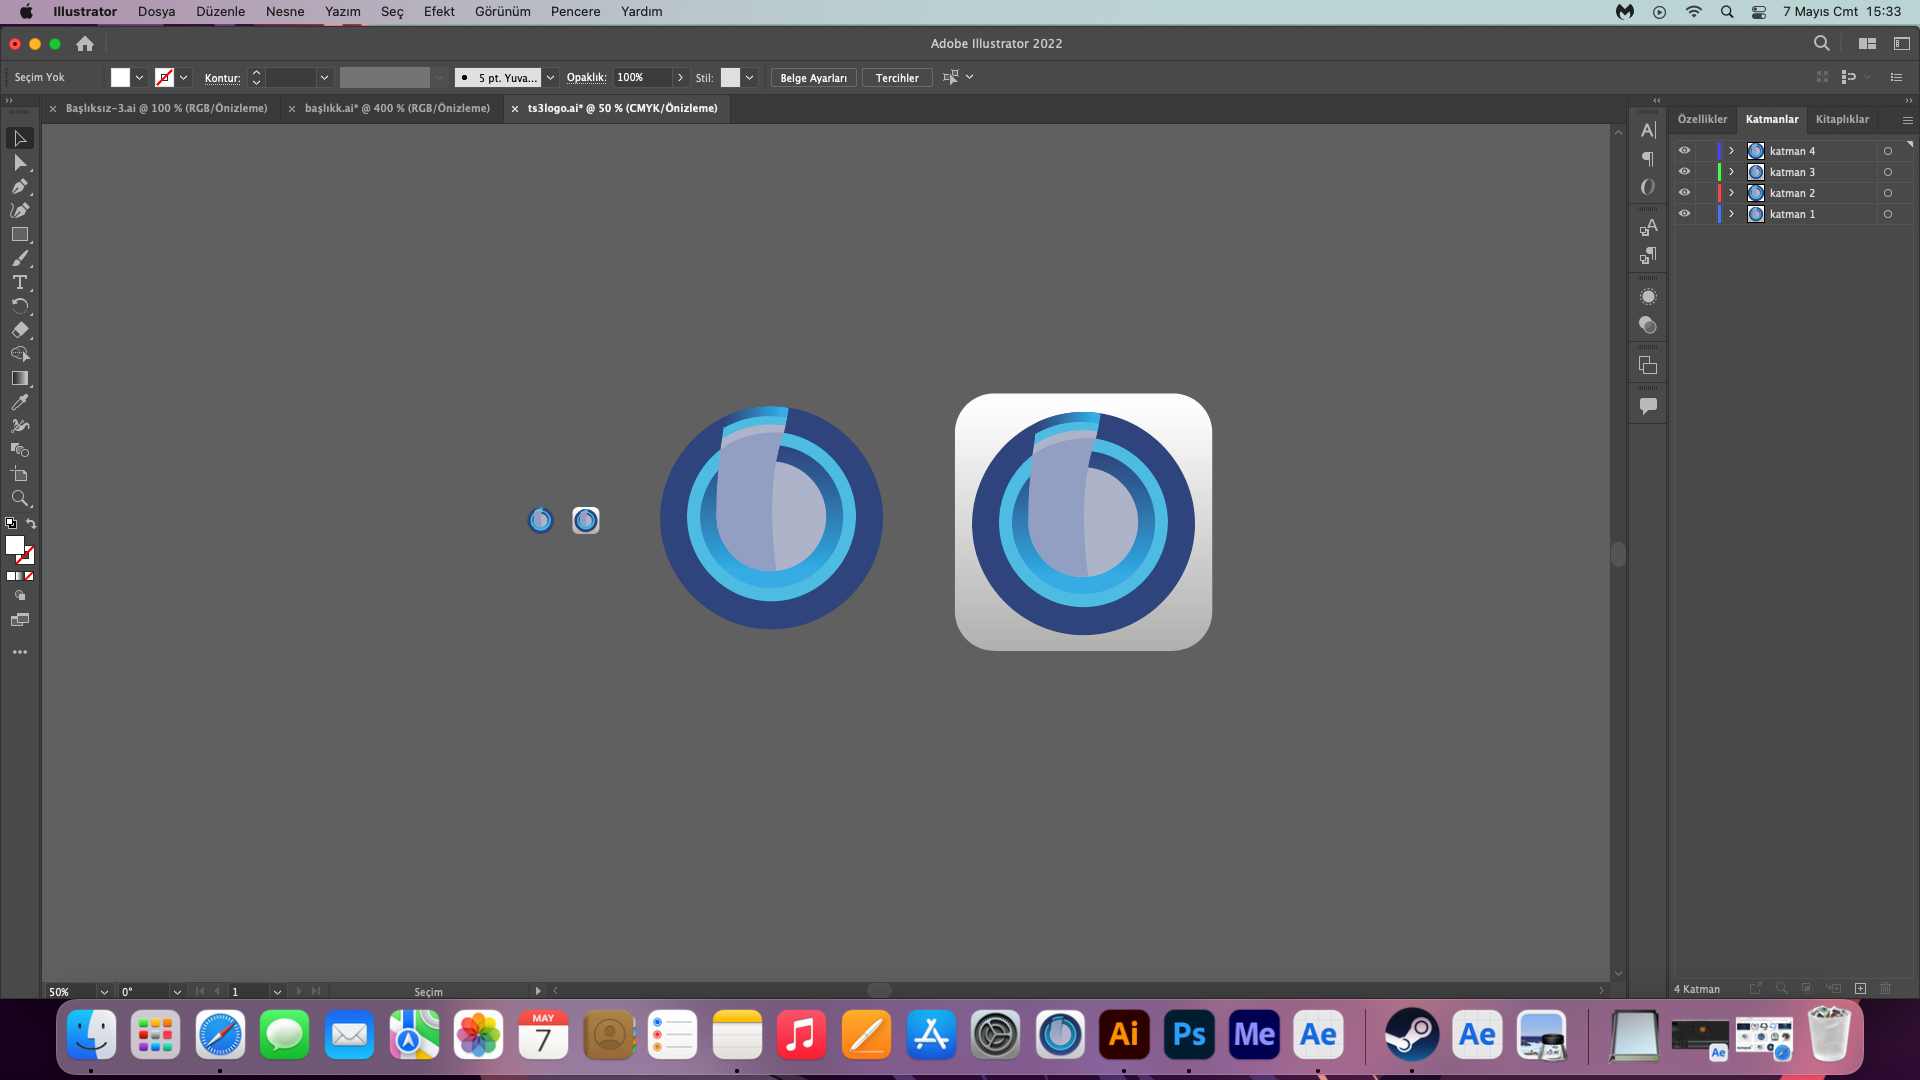Select the Eyedropper tool
The image size is (1920, 1080).
(20, 402)
